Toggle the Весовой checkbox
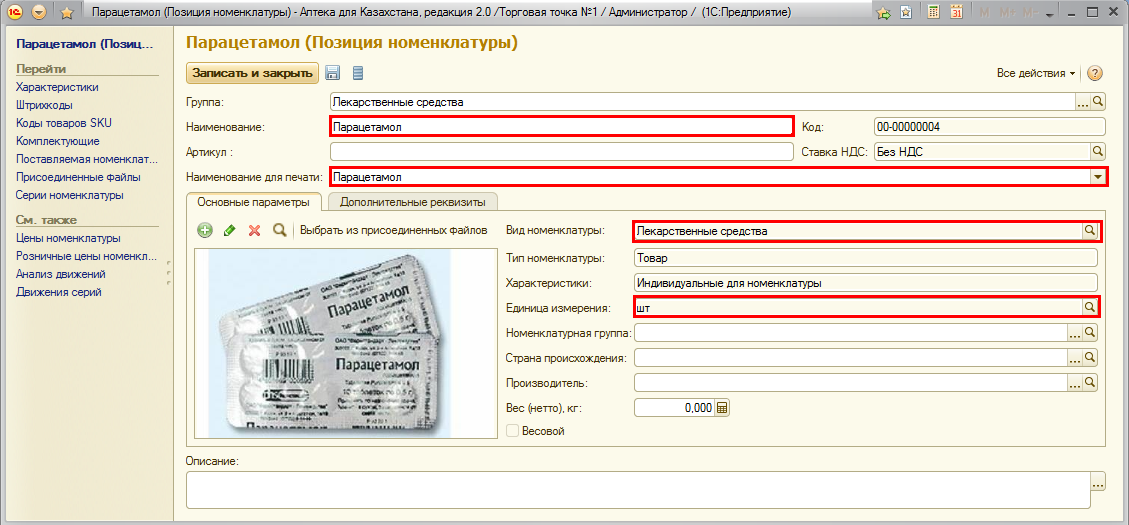Screen dimensions: 1129x525 point(513,431)
